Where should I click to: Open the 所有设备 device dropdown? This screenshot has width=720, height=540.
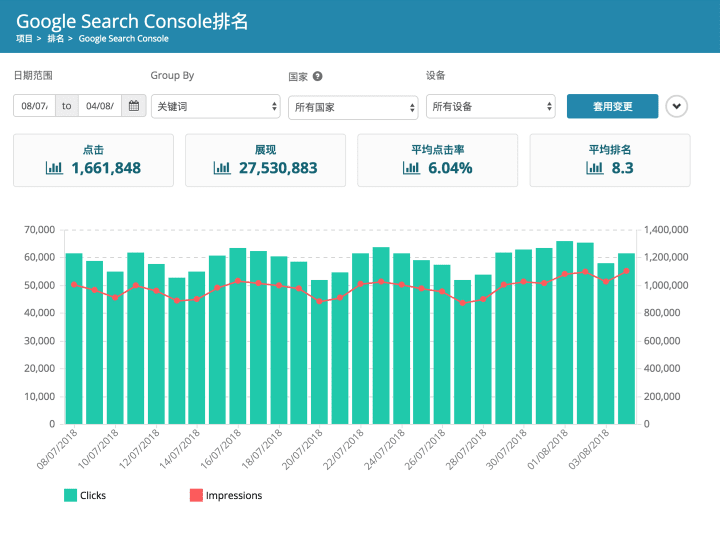[x=491, y=106]
